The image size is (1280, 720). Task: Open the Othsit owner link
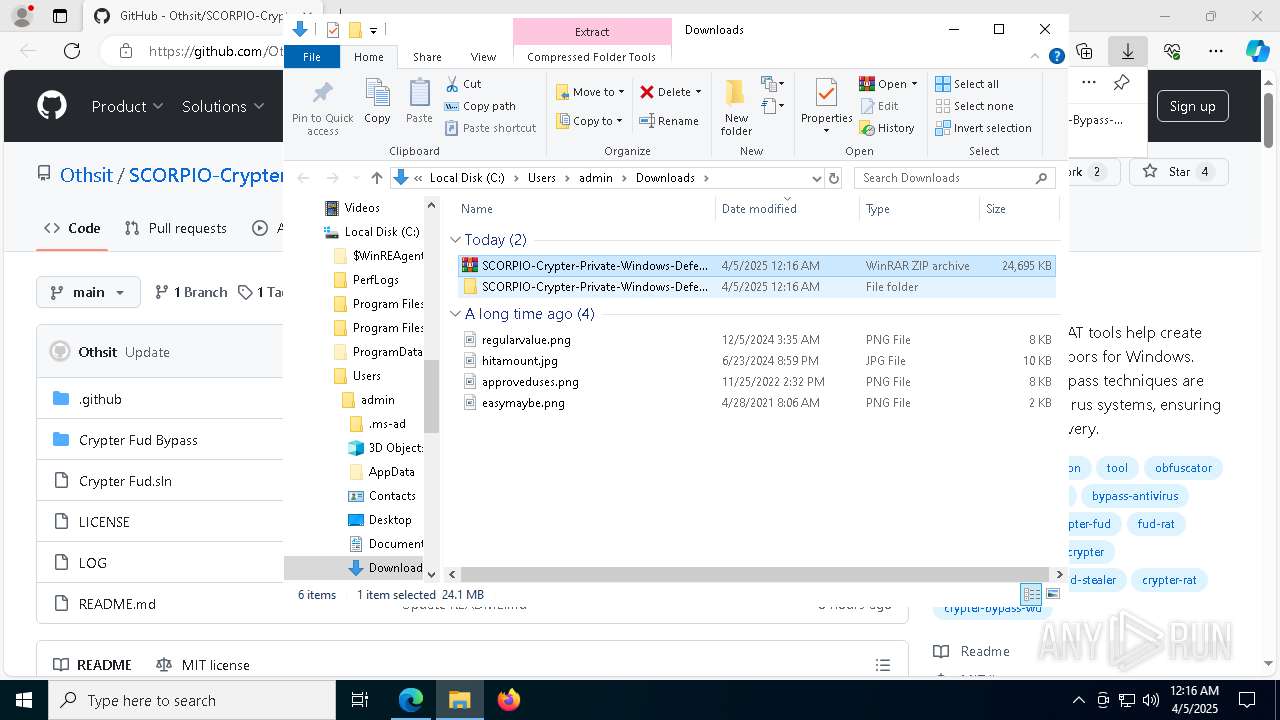[86, 176]
